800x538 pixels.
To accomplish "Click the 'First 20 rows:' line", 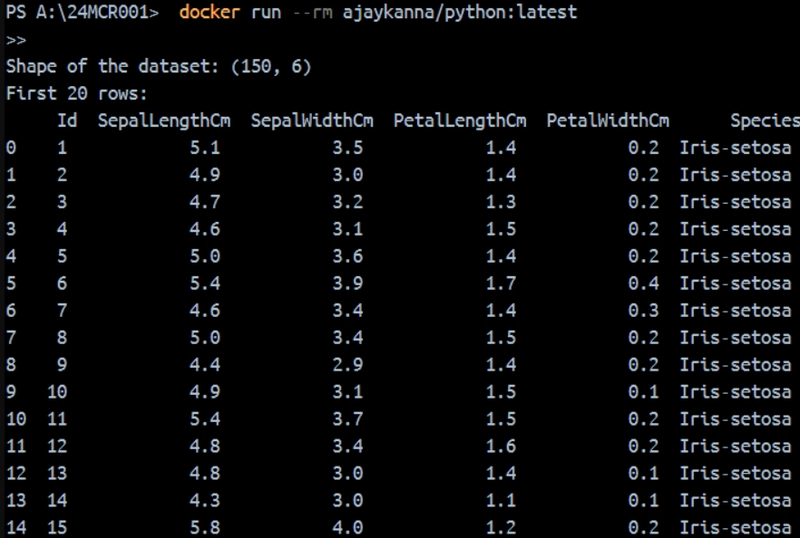I will point(77,93).
